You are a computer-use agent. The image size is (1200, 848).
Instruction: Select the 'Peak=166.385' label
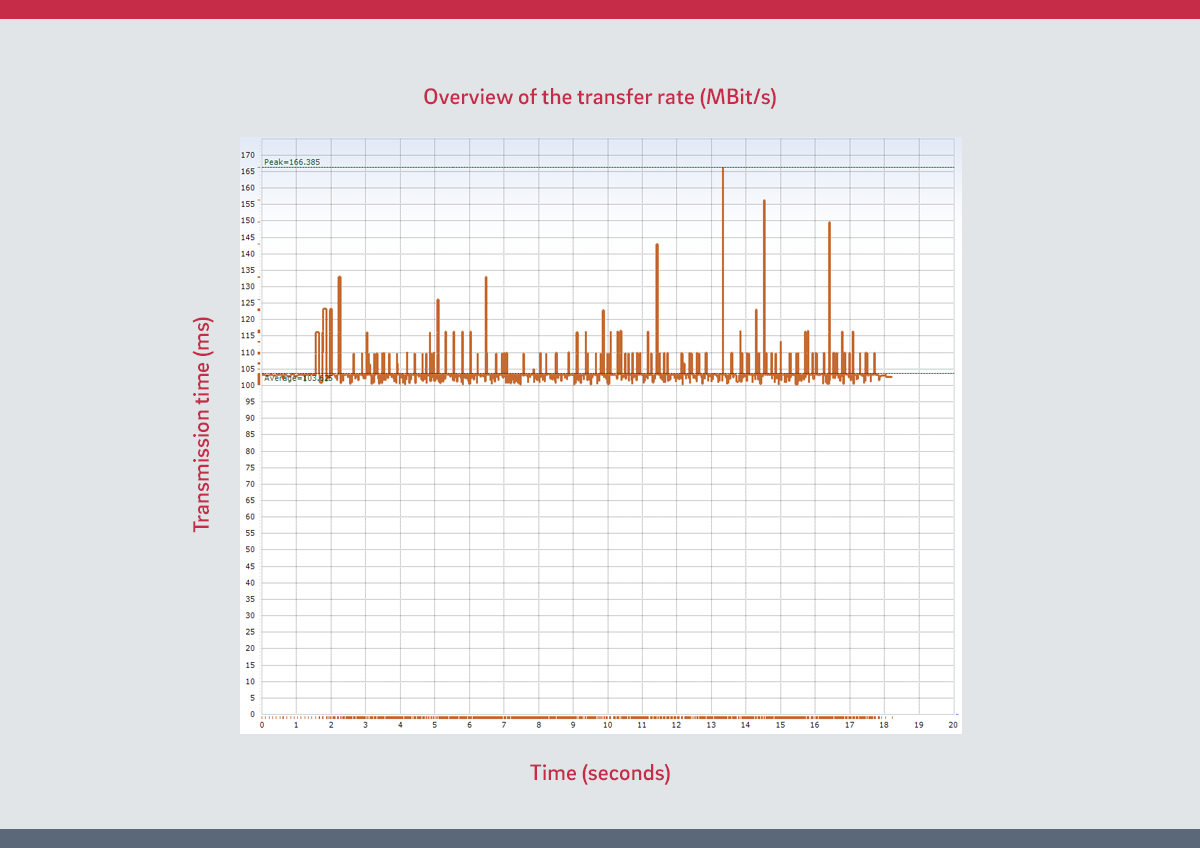(292, 162)
